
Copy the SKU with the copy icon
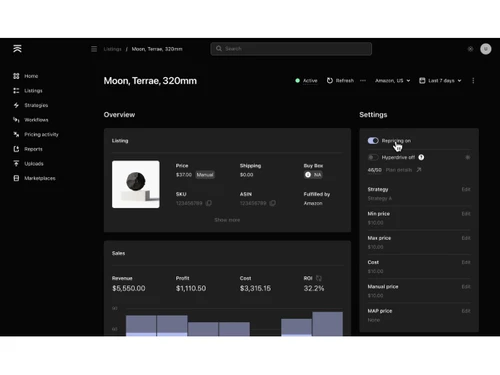click(x=209, y=203)
